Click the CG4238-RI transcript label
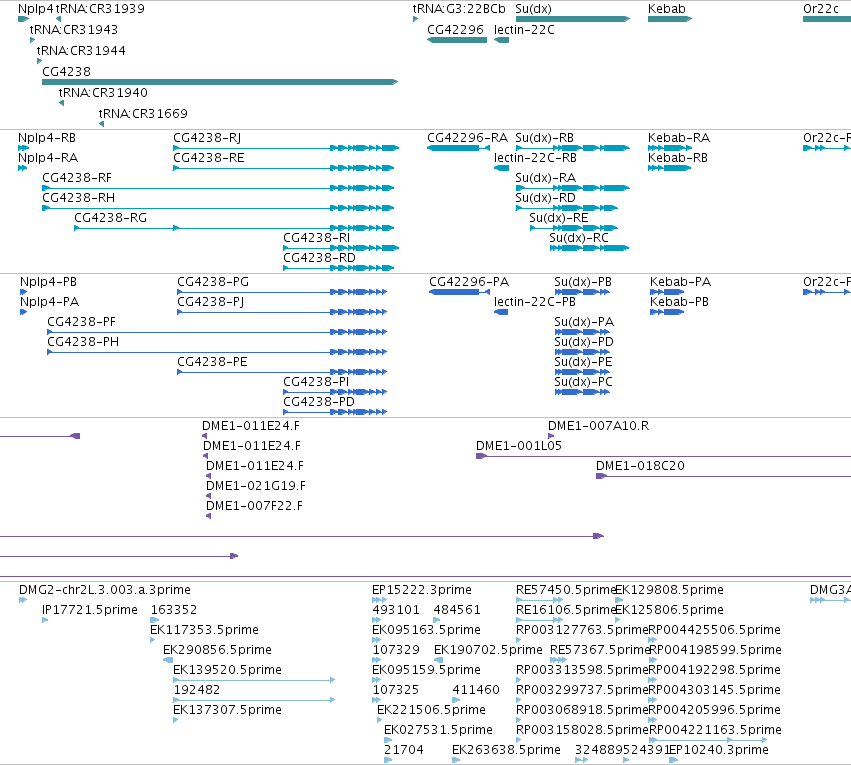This screenshot has height=765, width=851. click(x=316, y=238)
